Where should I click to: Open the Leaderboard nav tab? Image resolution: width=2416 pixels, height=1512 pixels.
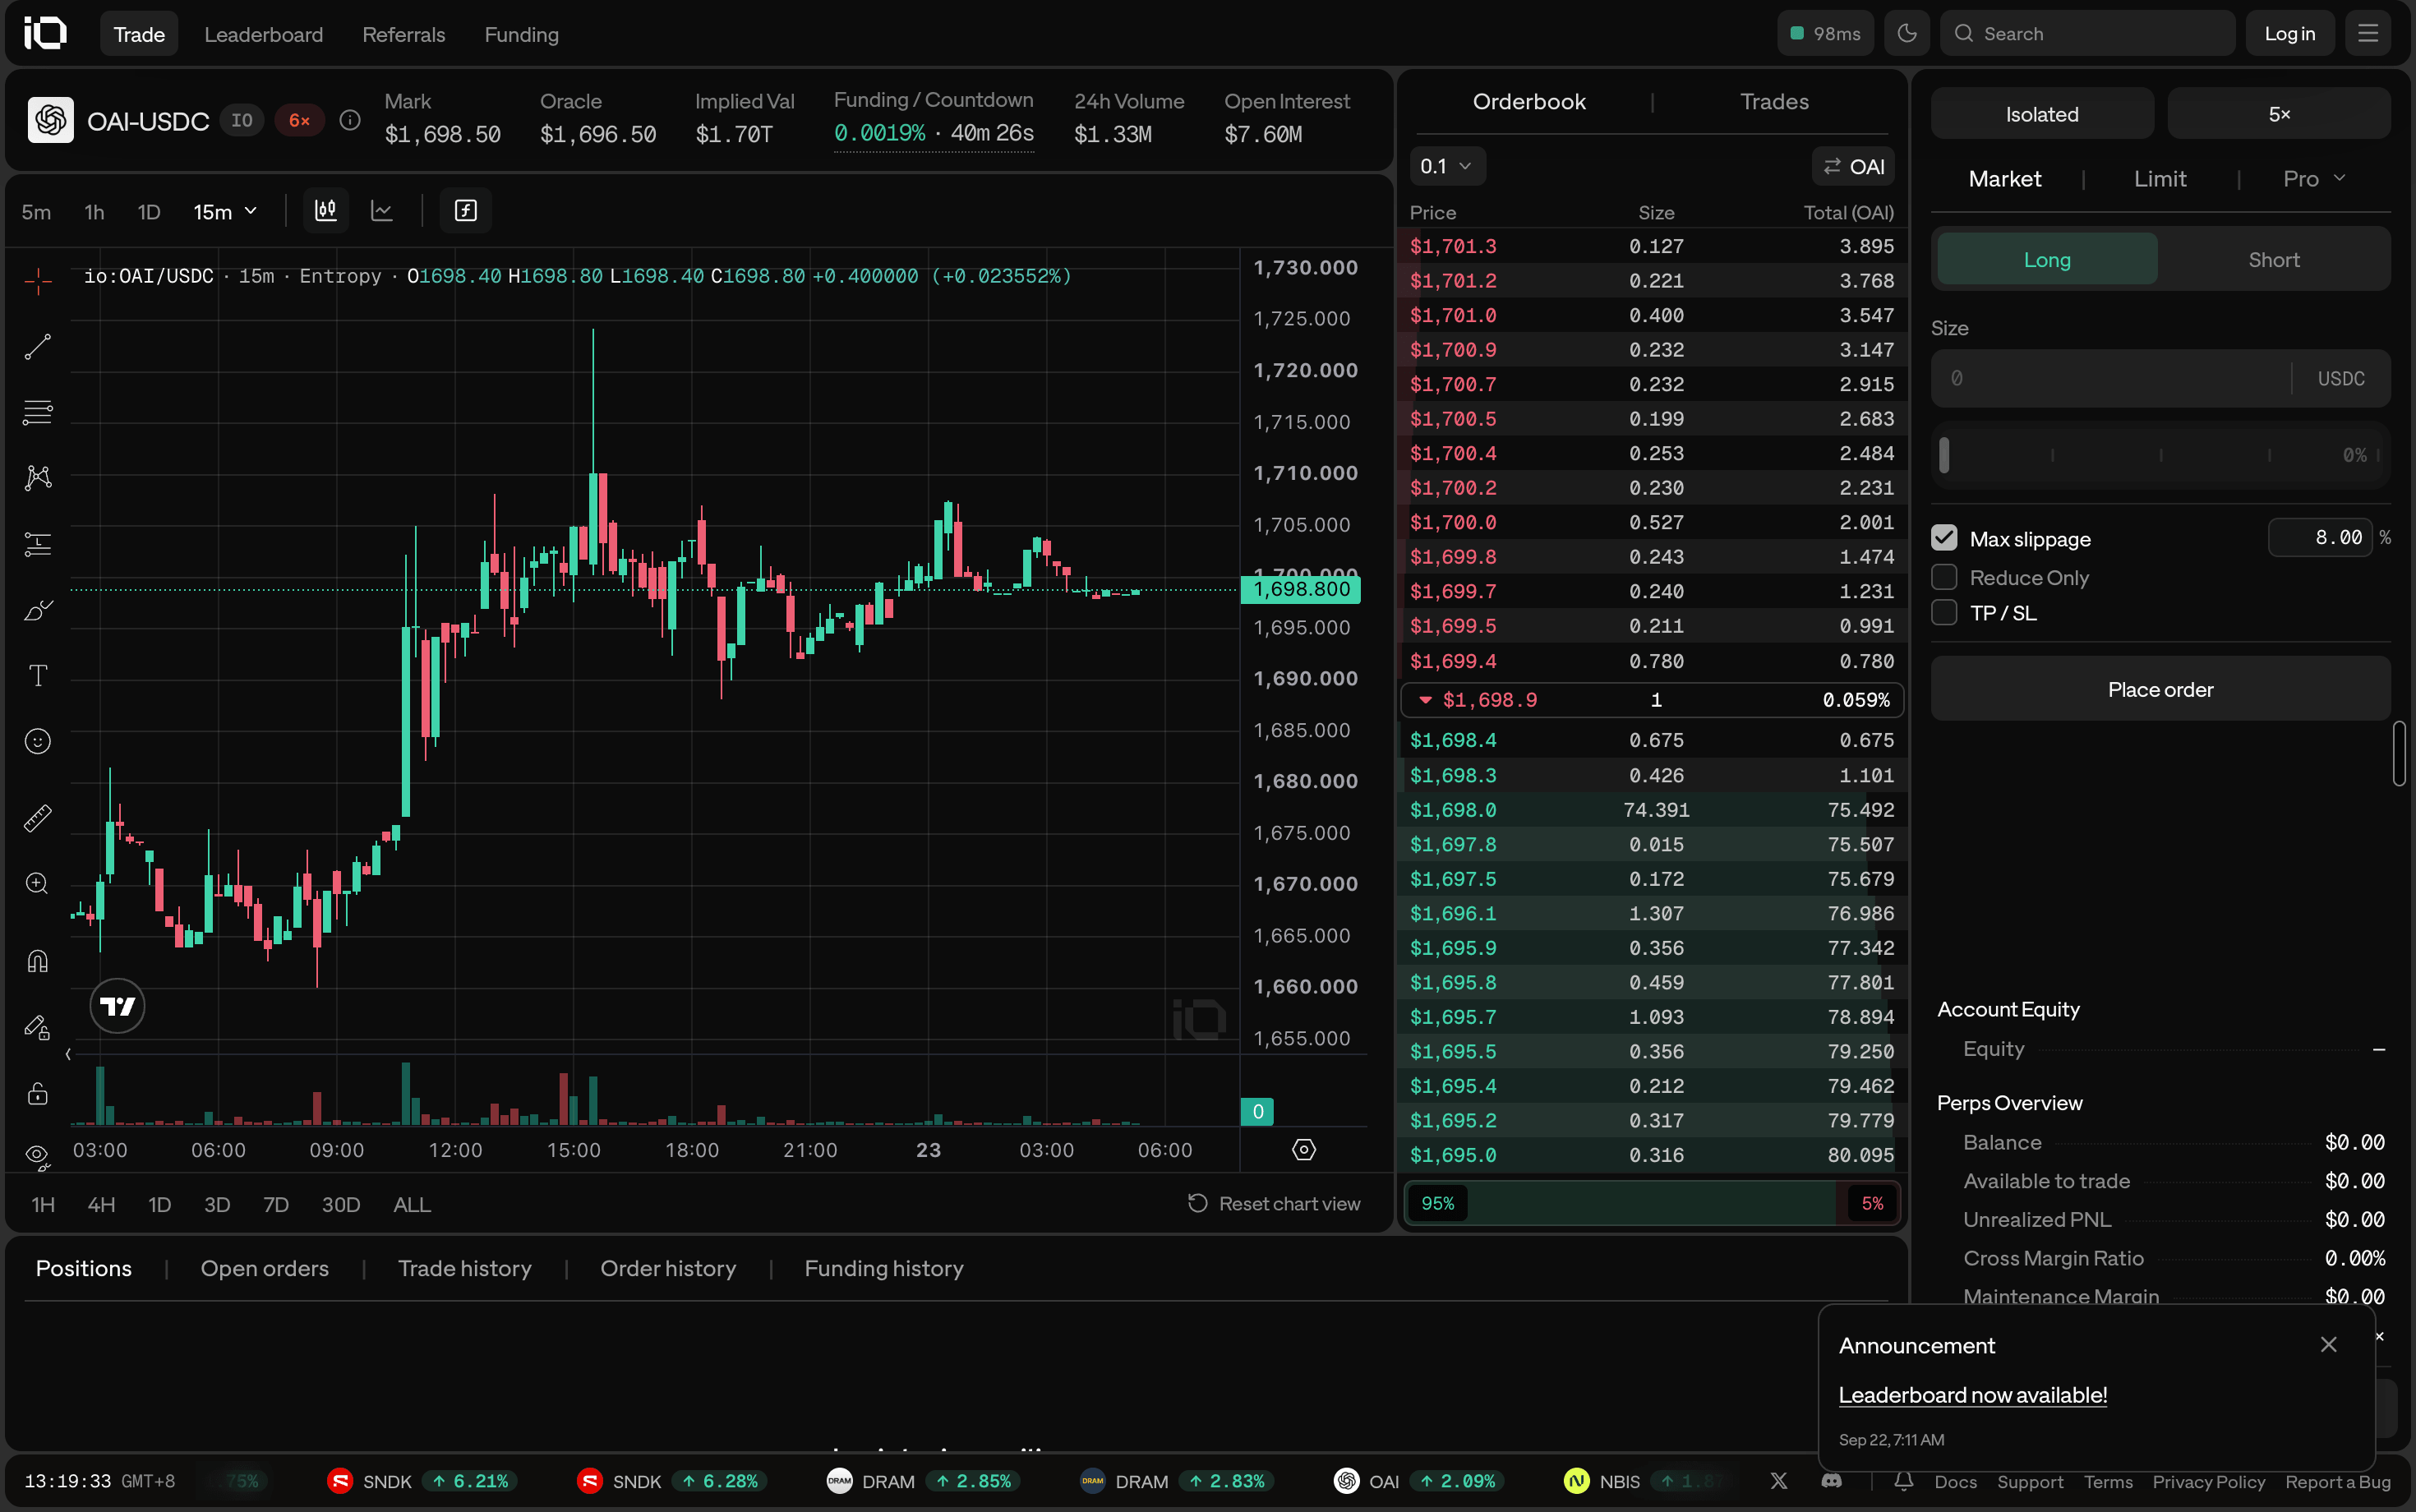tap(264, 34)
